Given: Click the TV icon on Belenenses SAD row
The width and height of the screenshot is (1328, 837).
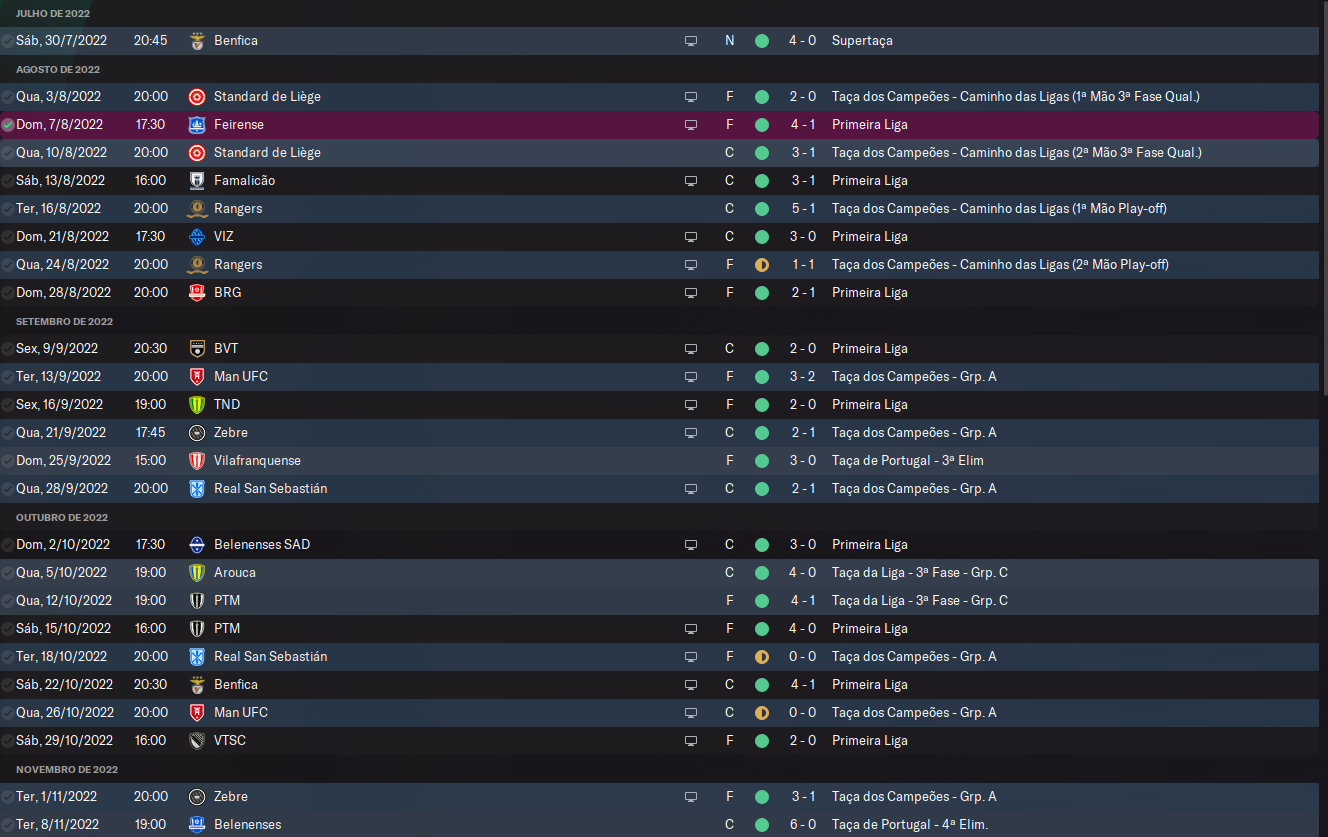Looking at the screenshot, I should (x=690, y=545).
